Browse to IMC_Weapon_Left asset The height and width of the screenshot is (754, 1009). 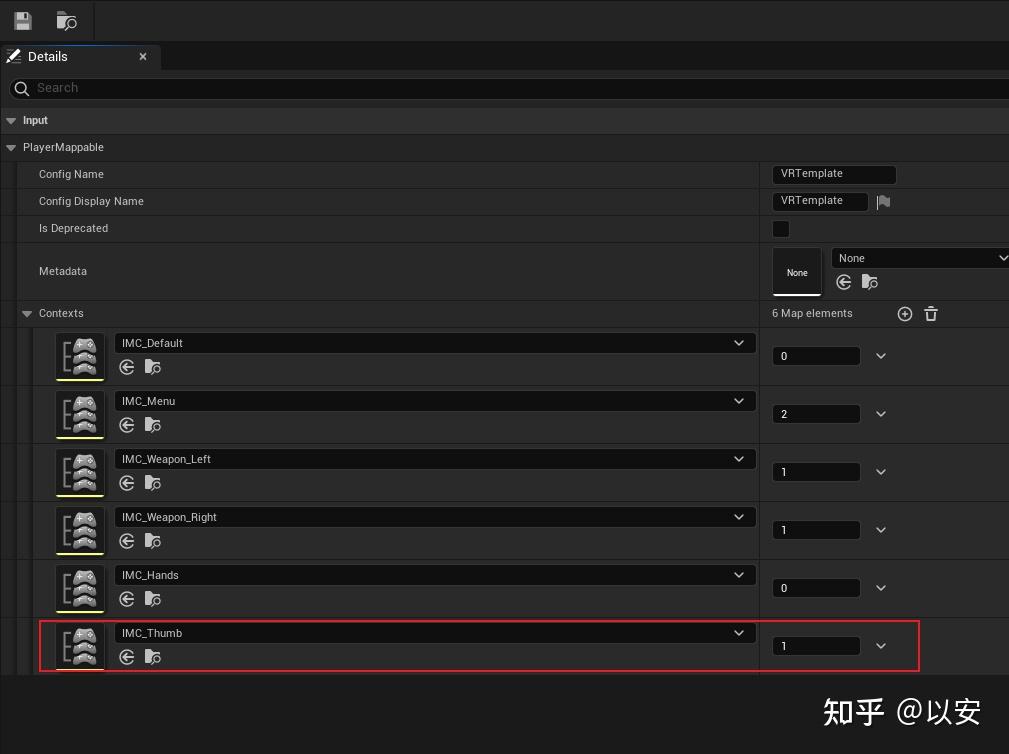152,483
